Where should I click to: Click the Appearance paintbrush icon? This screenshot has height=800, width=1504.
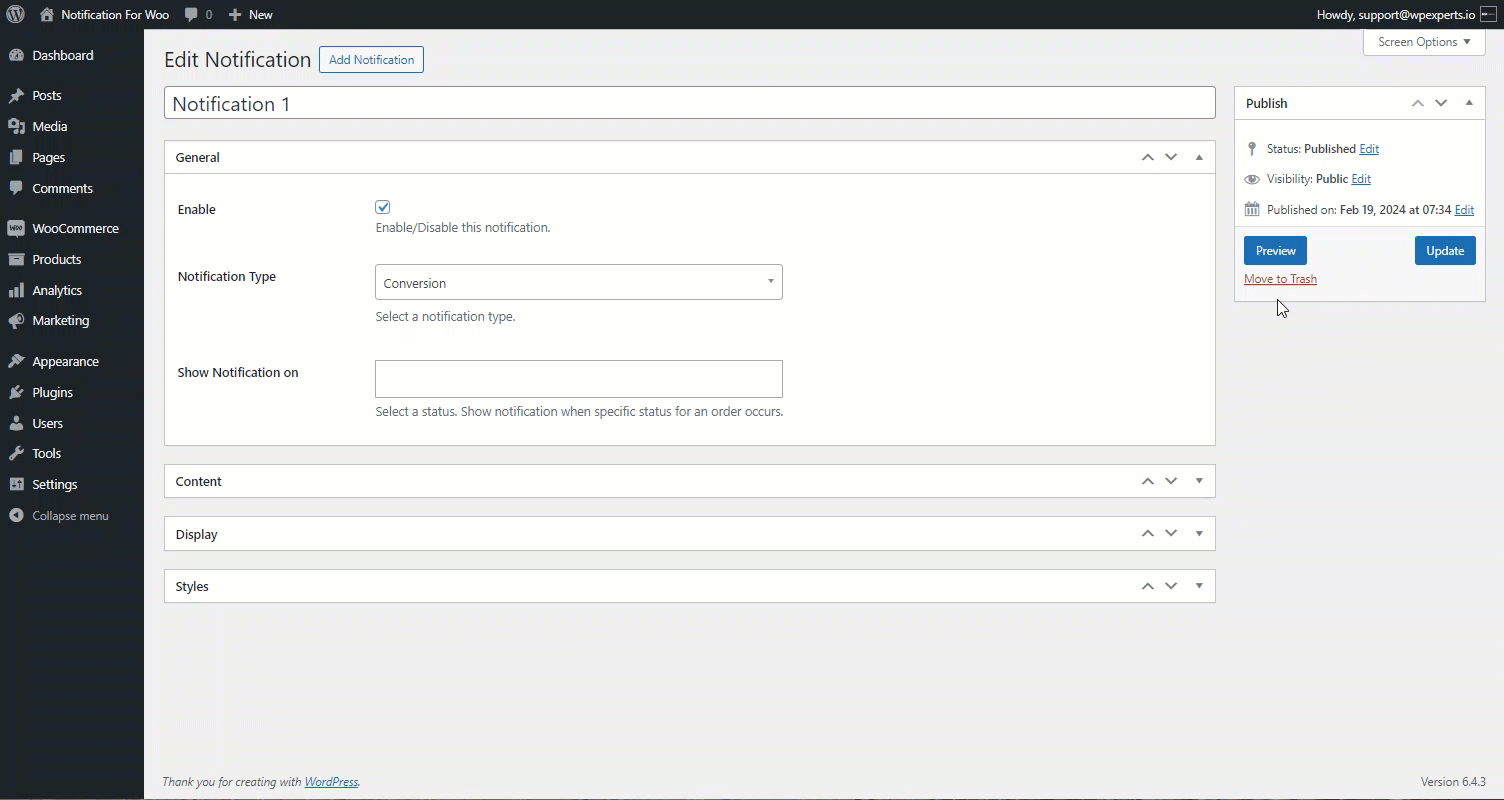(16, 362)
